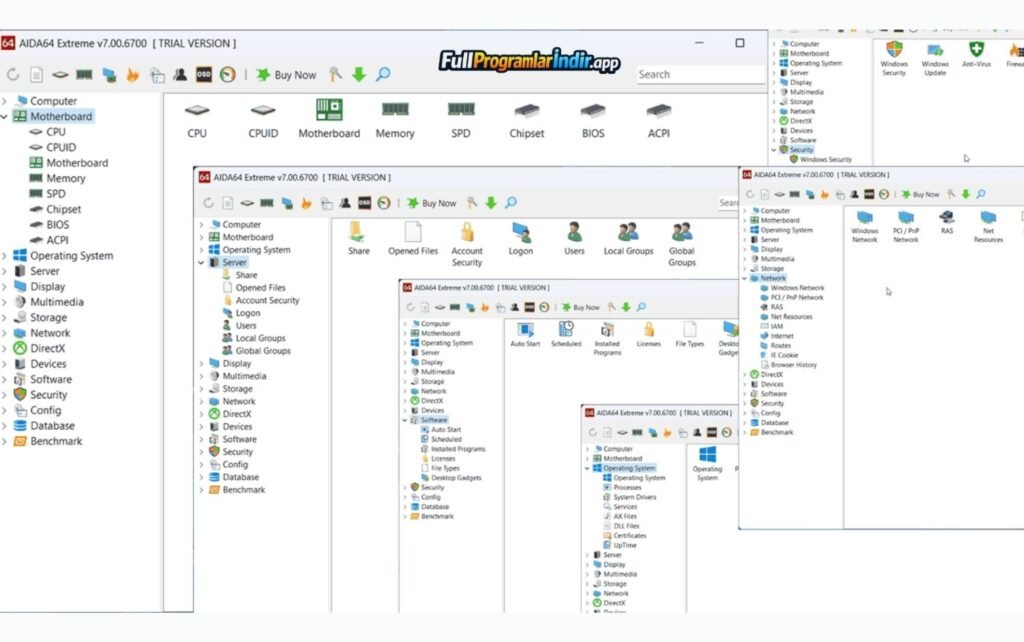Viewport: 1024px width, 642px height.
Task: Open the large SPD memory module icon
Action: [x=461, y=110]
